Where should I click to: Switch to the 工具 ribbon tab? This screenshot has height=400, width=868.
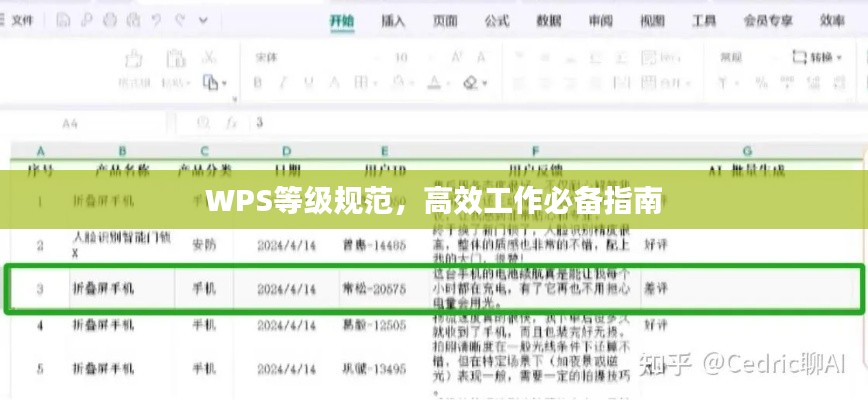pos(704,21)
